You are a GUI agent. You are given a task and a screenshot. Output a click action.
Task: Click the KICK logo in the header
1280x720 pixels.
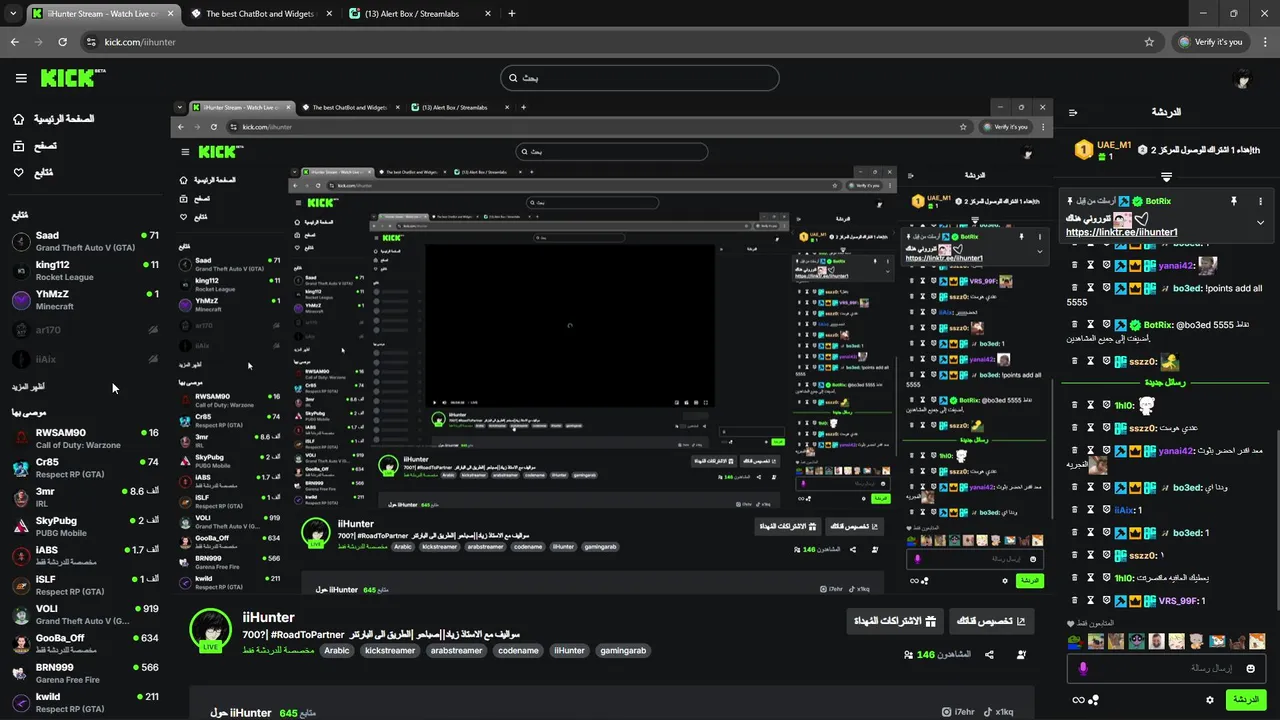click(x=73, y=78)
